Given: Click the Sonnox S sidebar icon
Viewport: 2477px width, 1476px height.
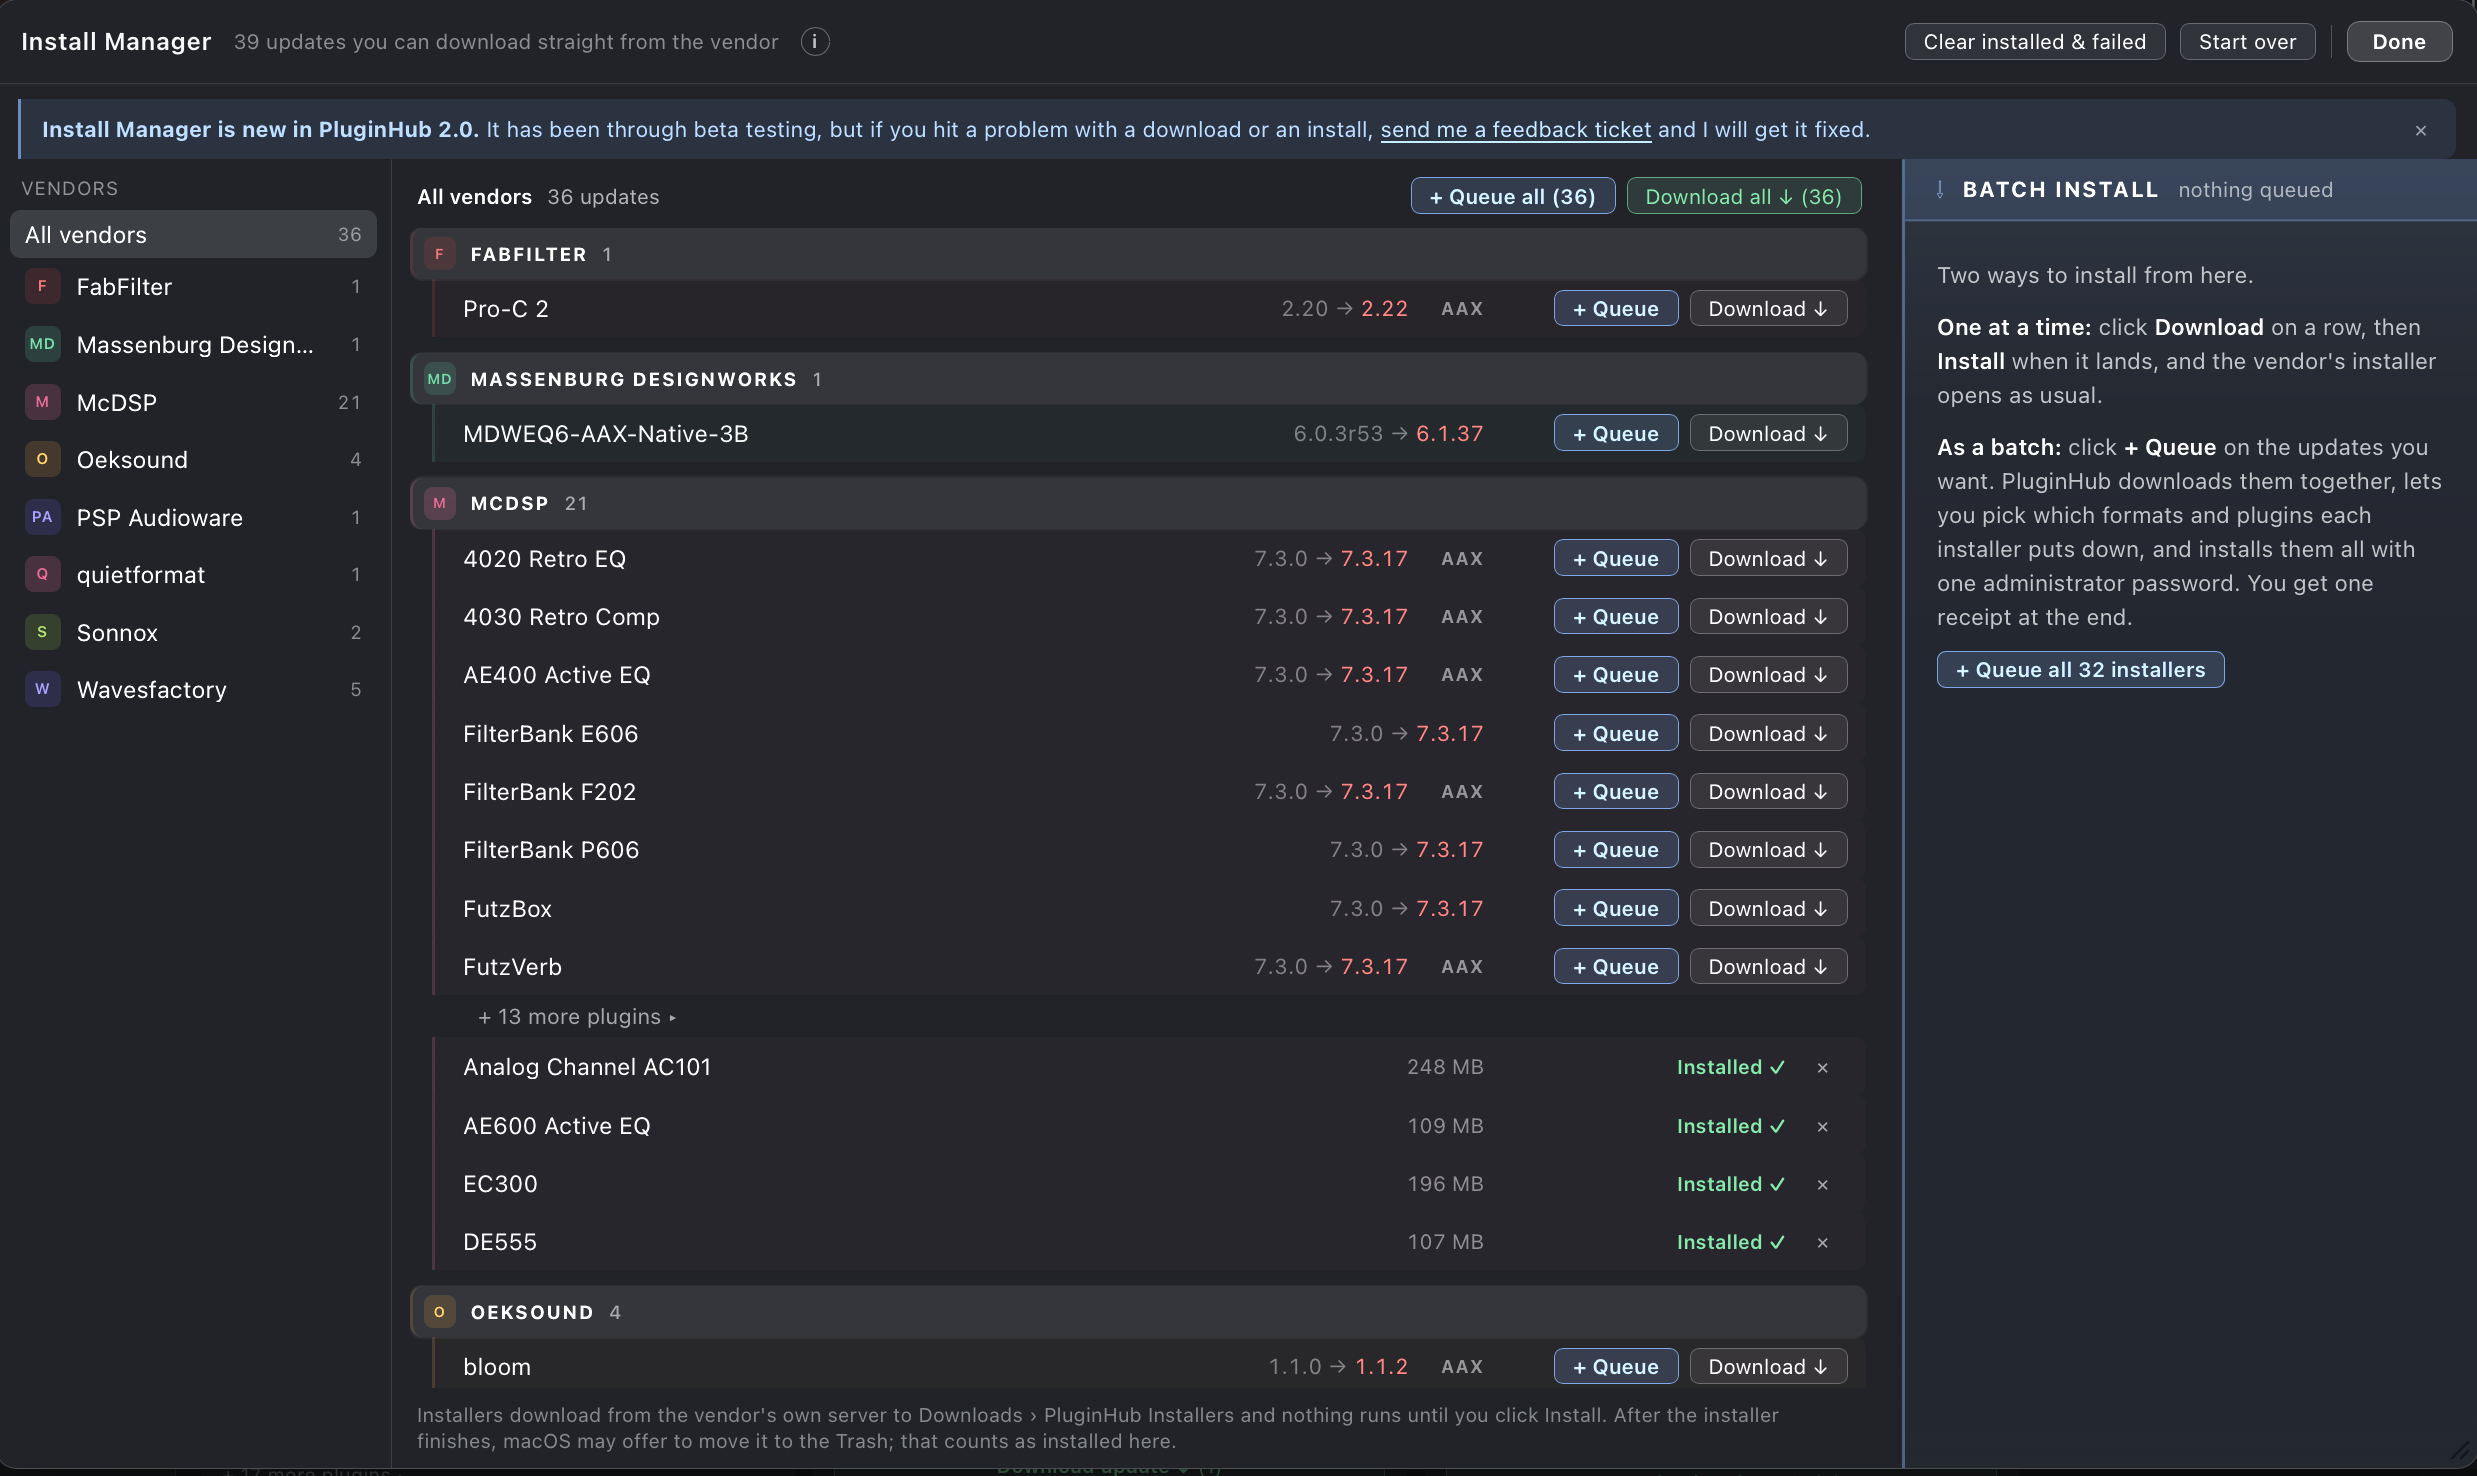Looking at the screenshot, I should pyautogui.click(x=42, y=633).
